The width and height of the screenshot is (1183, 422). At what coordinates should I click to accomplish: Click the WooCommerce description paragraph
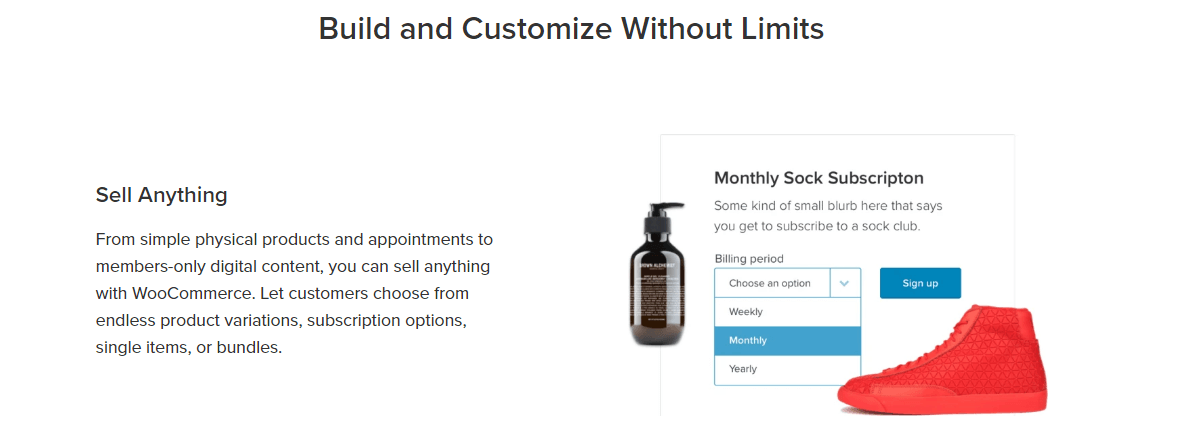tap(294, 294)
